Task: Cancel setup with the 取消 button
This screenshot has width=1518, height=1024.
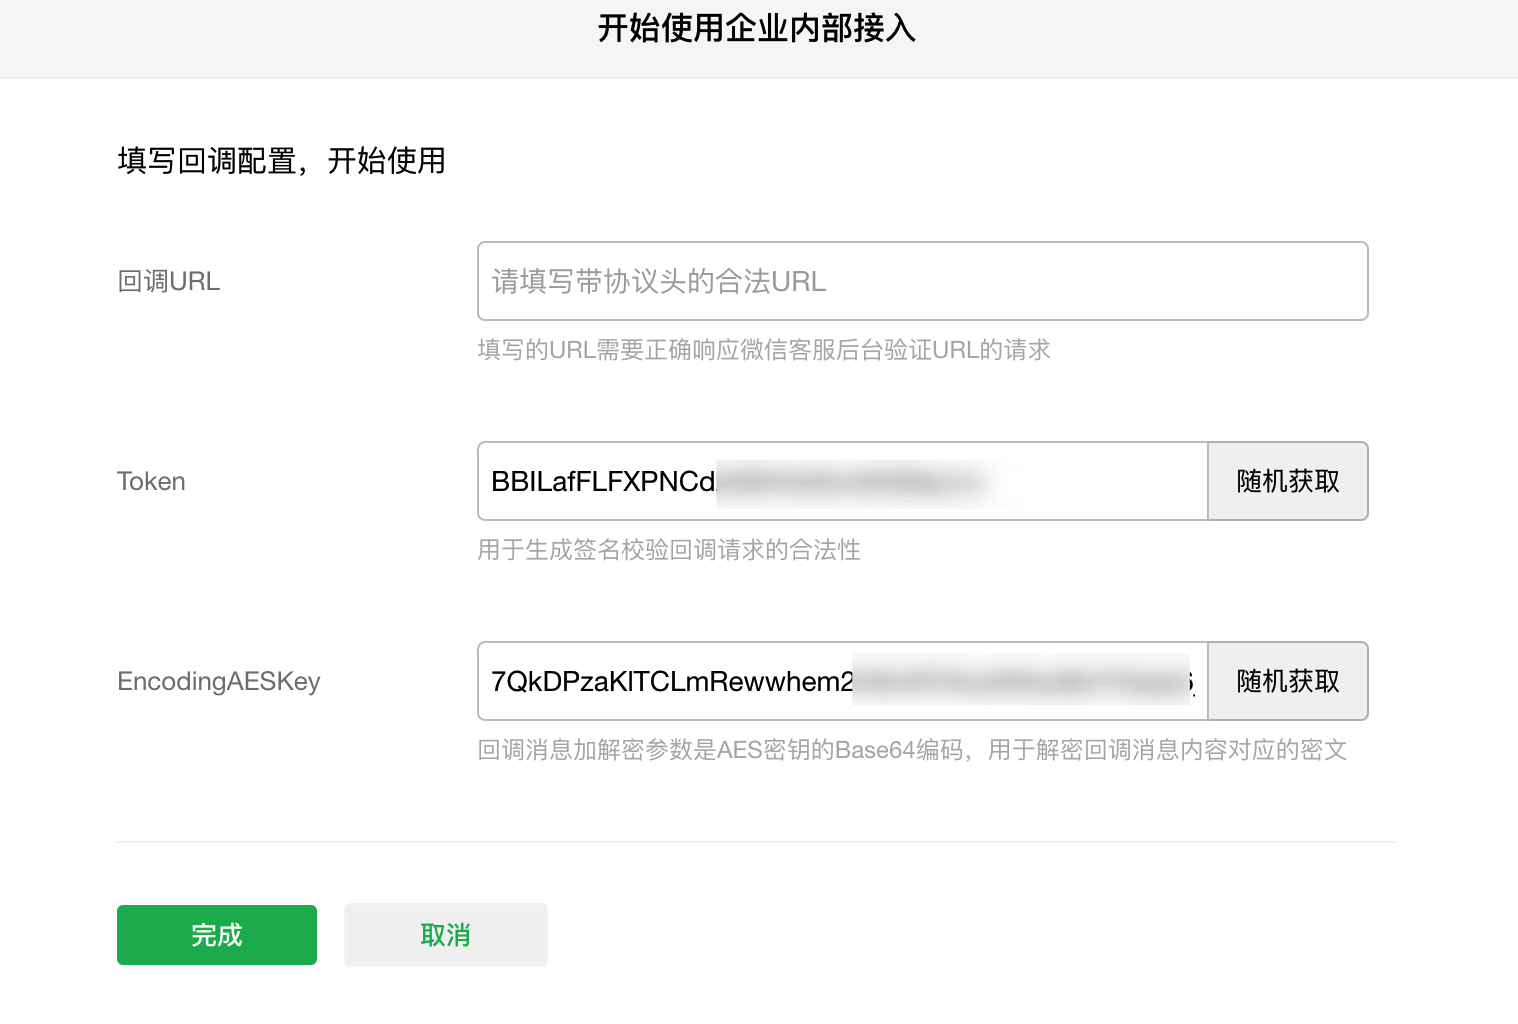Action: pyautogui.click(x=446, y=935)
